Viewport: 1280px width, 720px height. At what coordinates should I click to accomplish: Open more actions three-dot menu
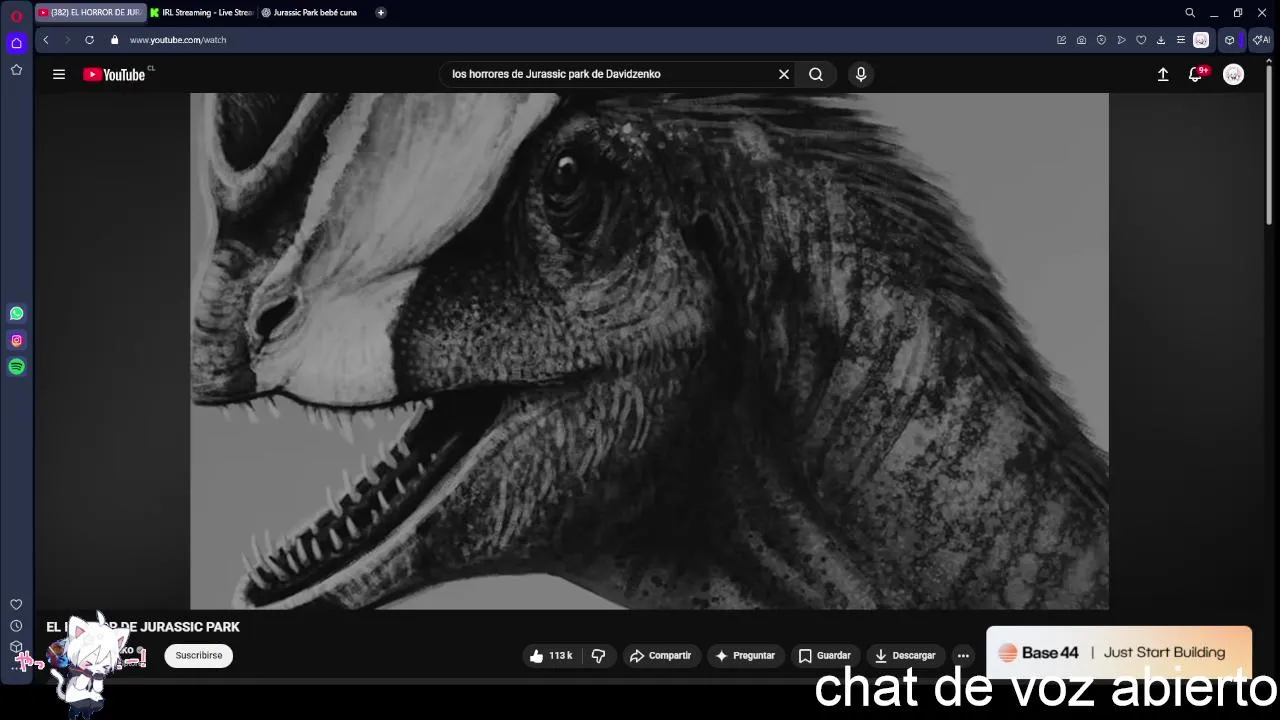pyautogui.click(x=963, y=656)
